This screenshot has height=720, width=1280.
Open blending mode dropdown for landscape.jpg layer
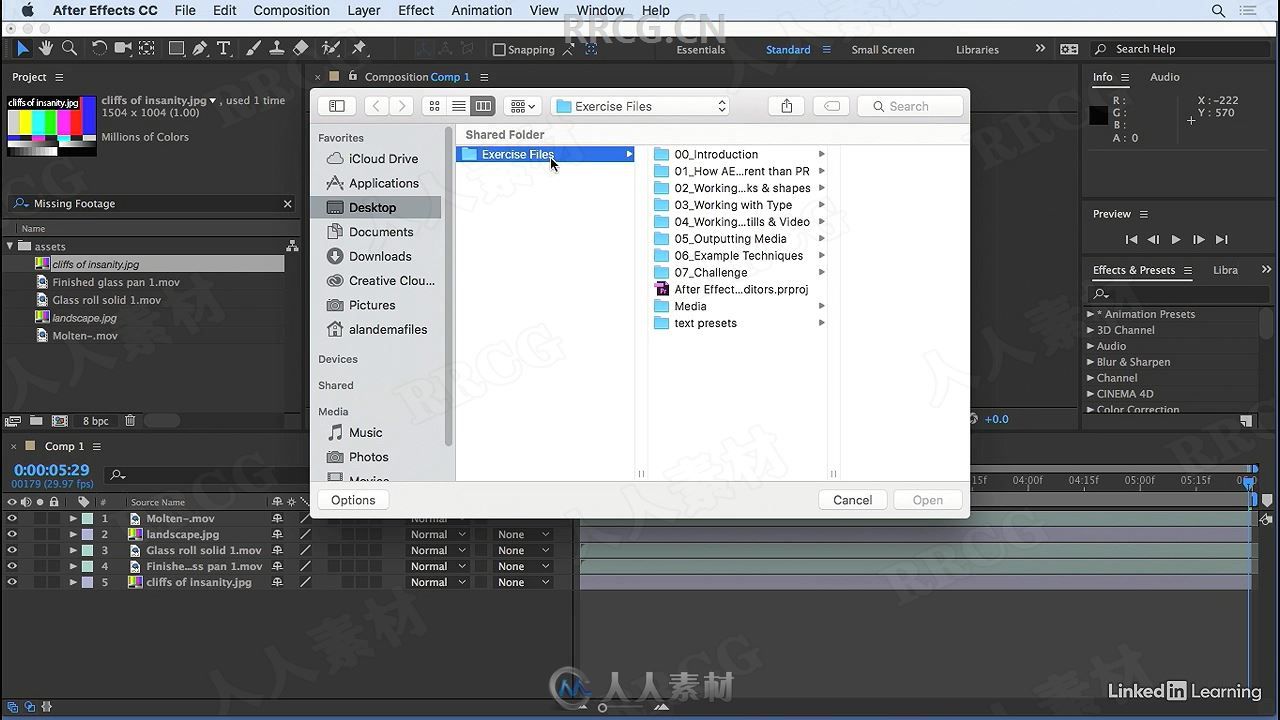pos(438,534)
